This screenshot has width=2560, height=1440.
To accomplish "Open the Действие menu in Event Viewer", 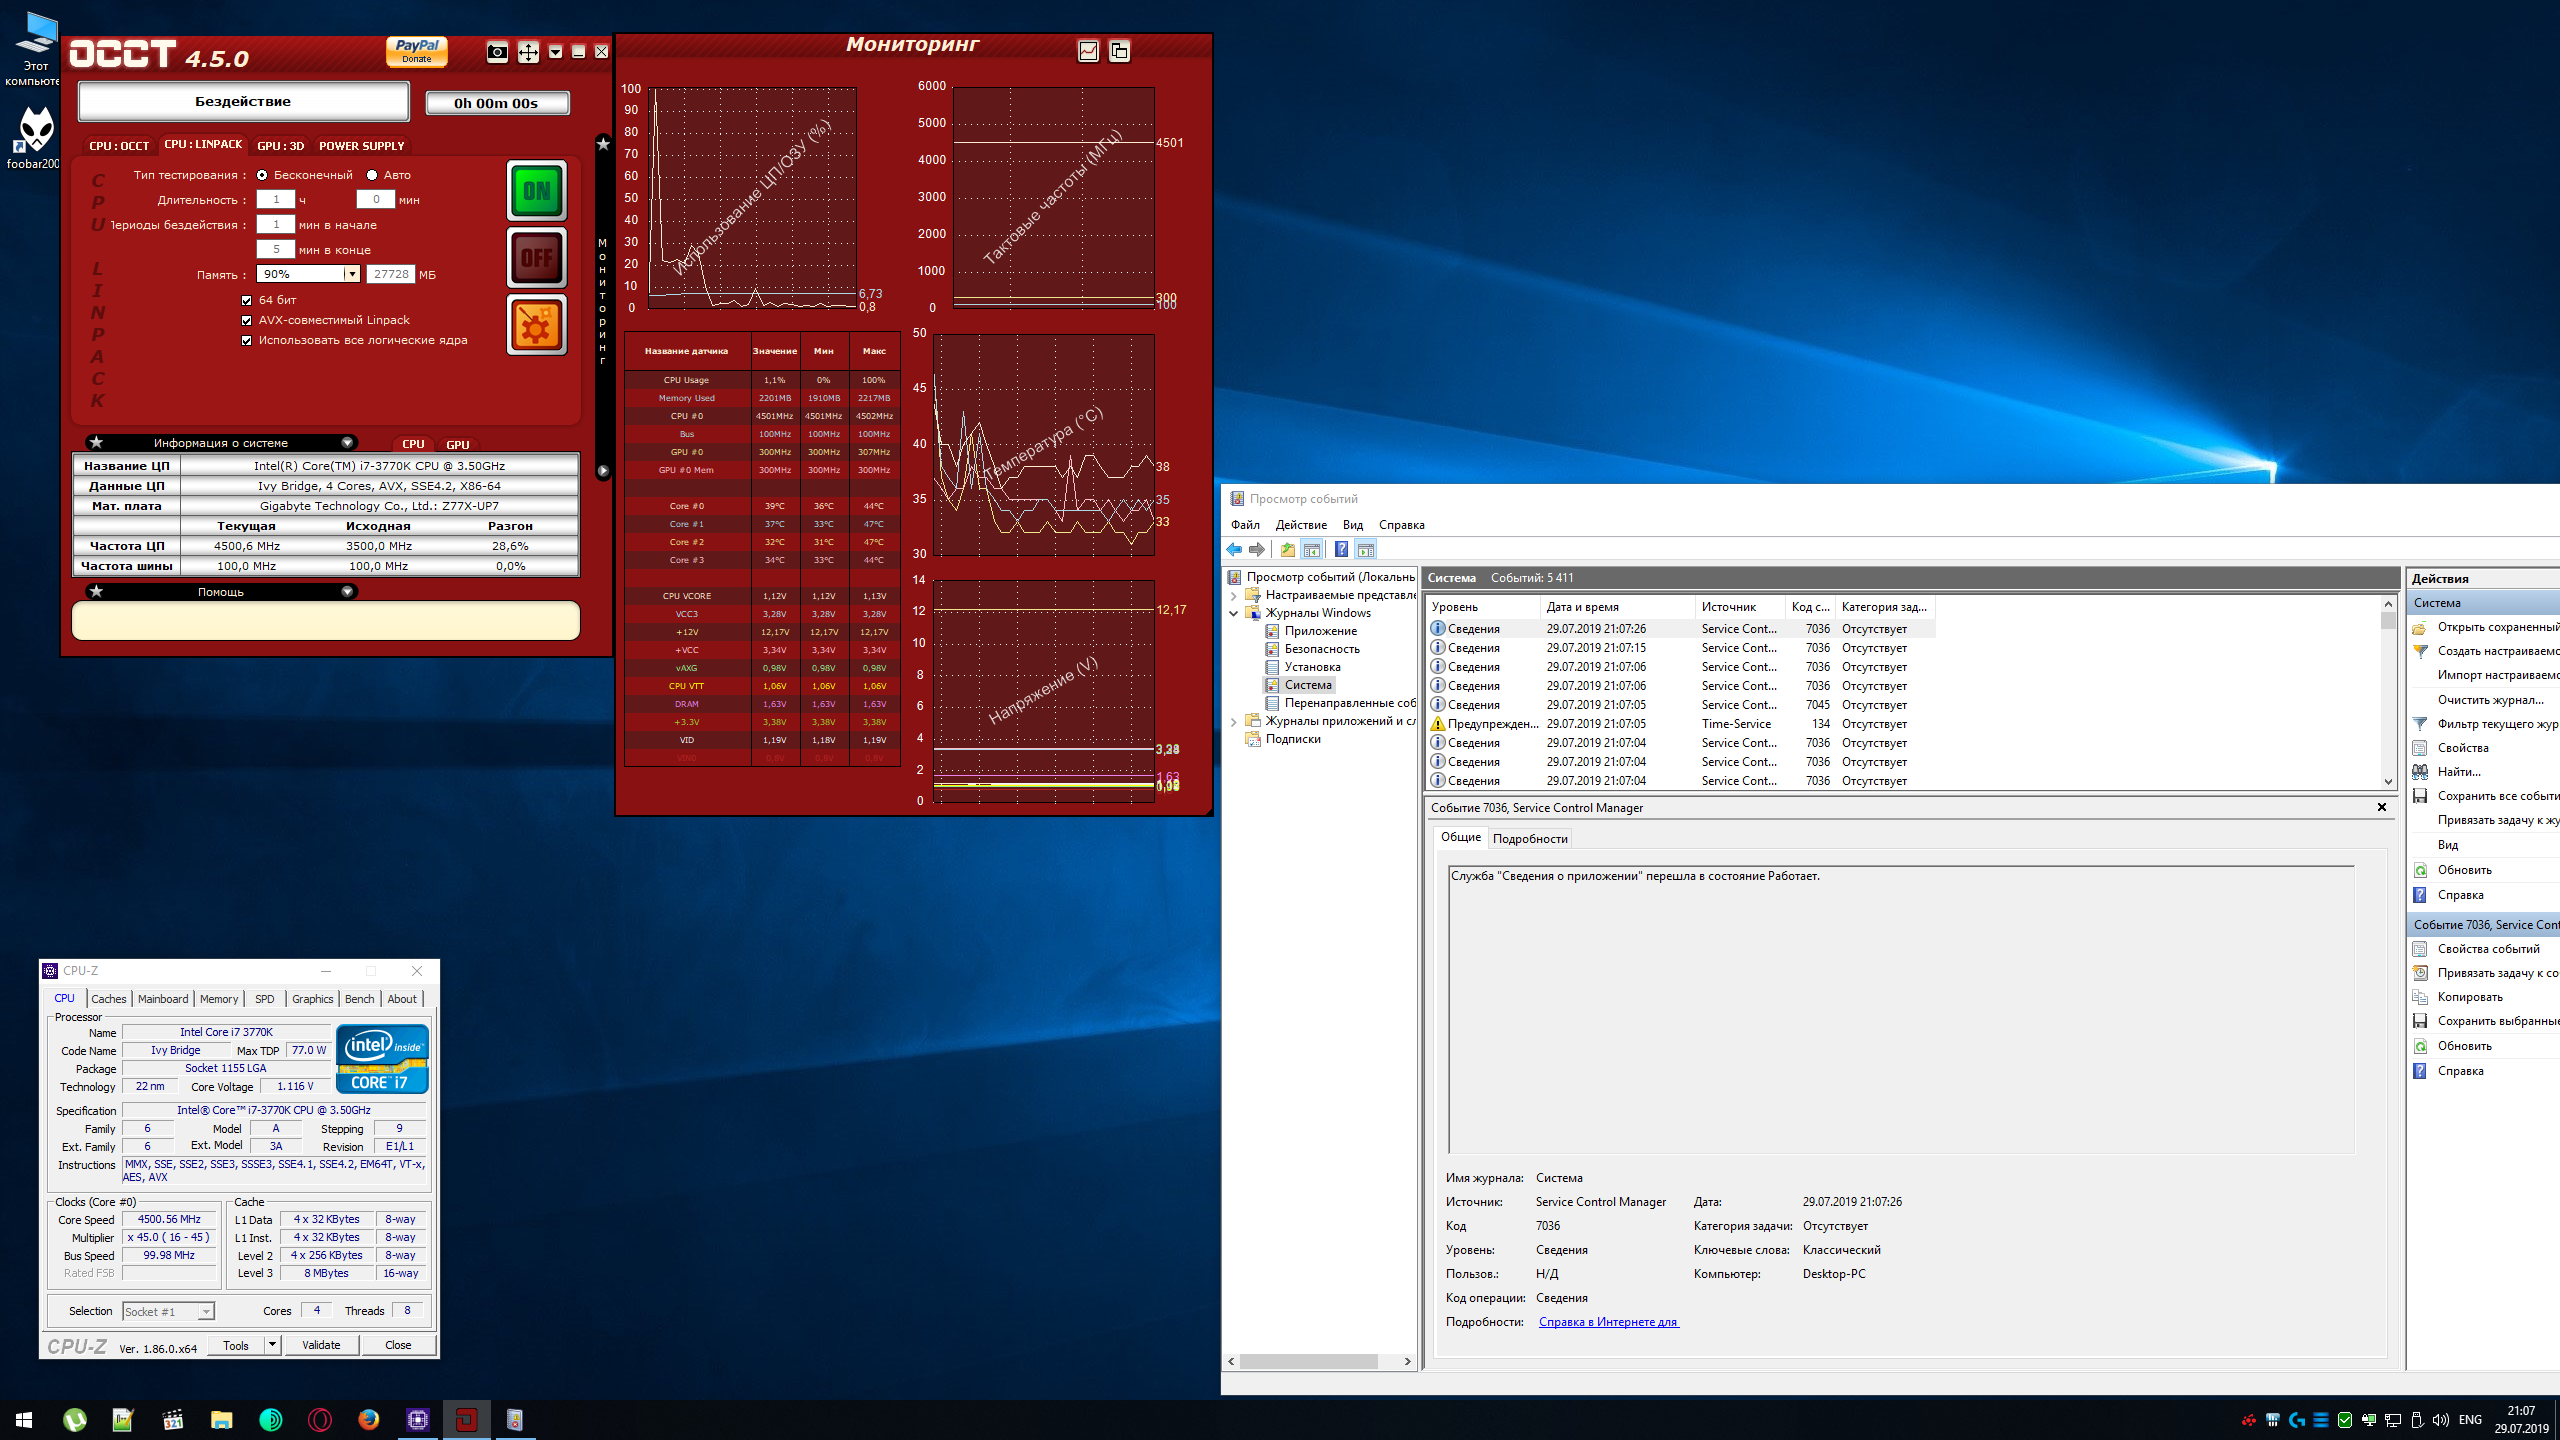I will pyautogui.click(x=1301, y=525).
